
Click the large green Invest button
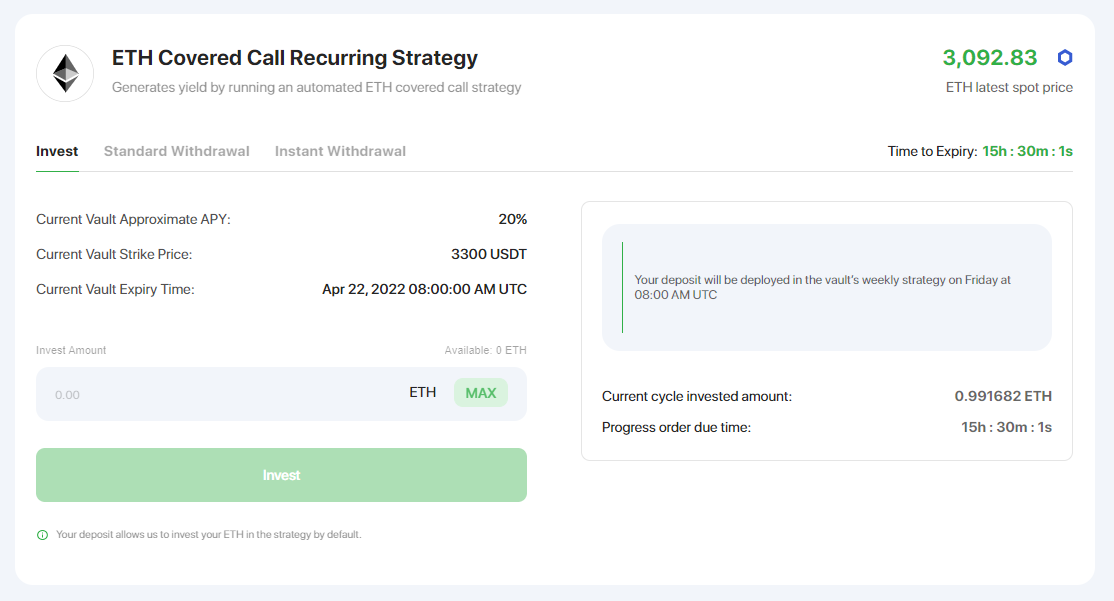[281, 475]
